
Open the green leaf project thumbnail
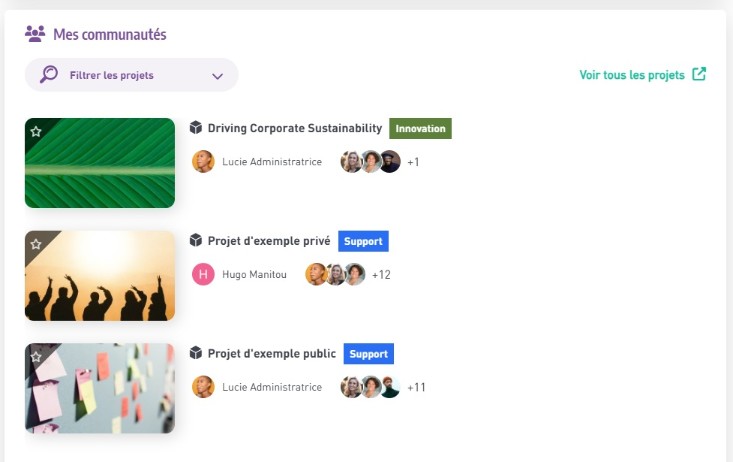(x=100, y=163)
